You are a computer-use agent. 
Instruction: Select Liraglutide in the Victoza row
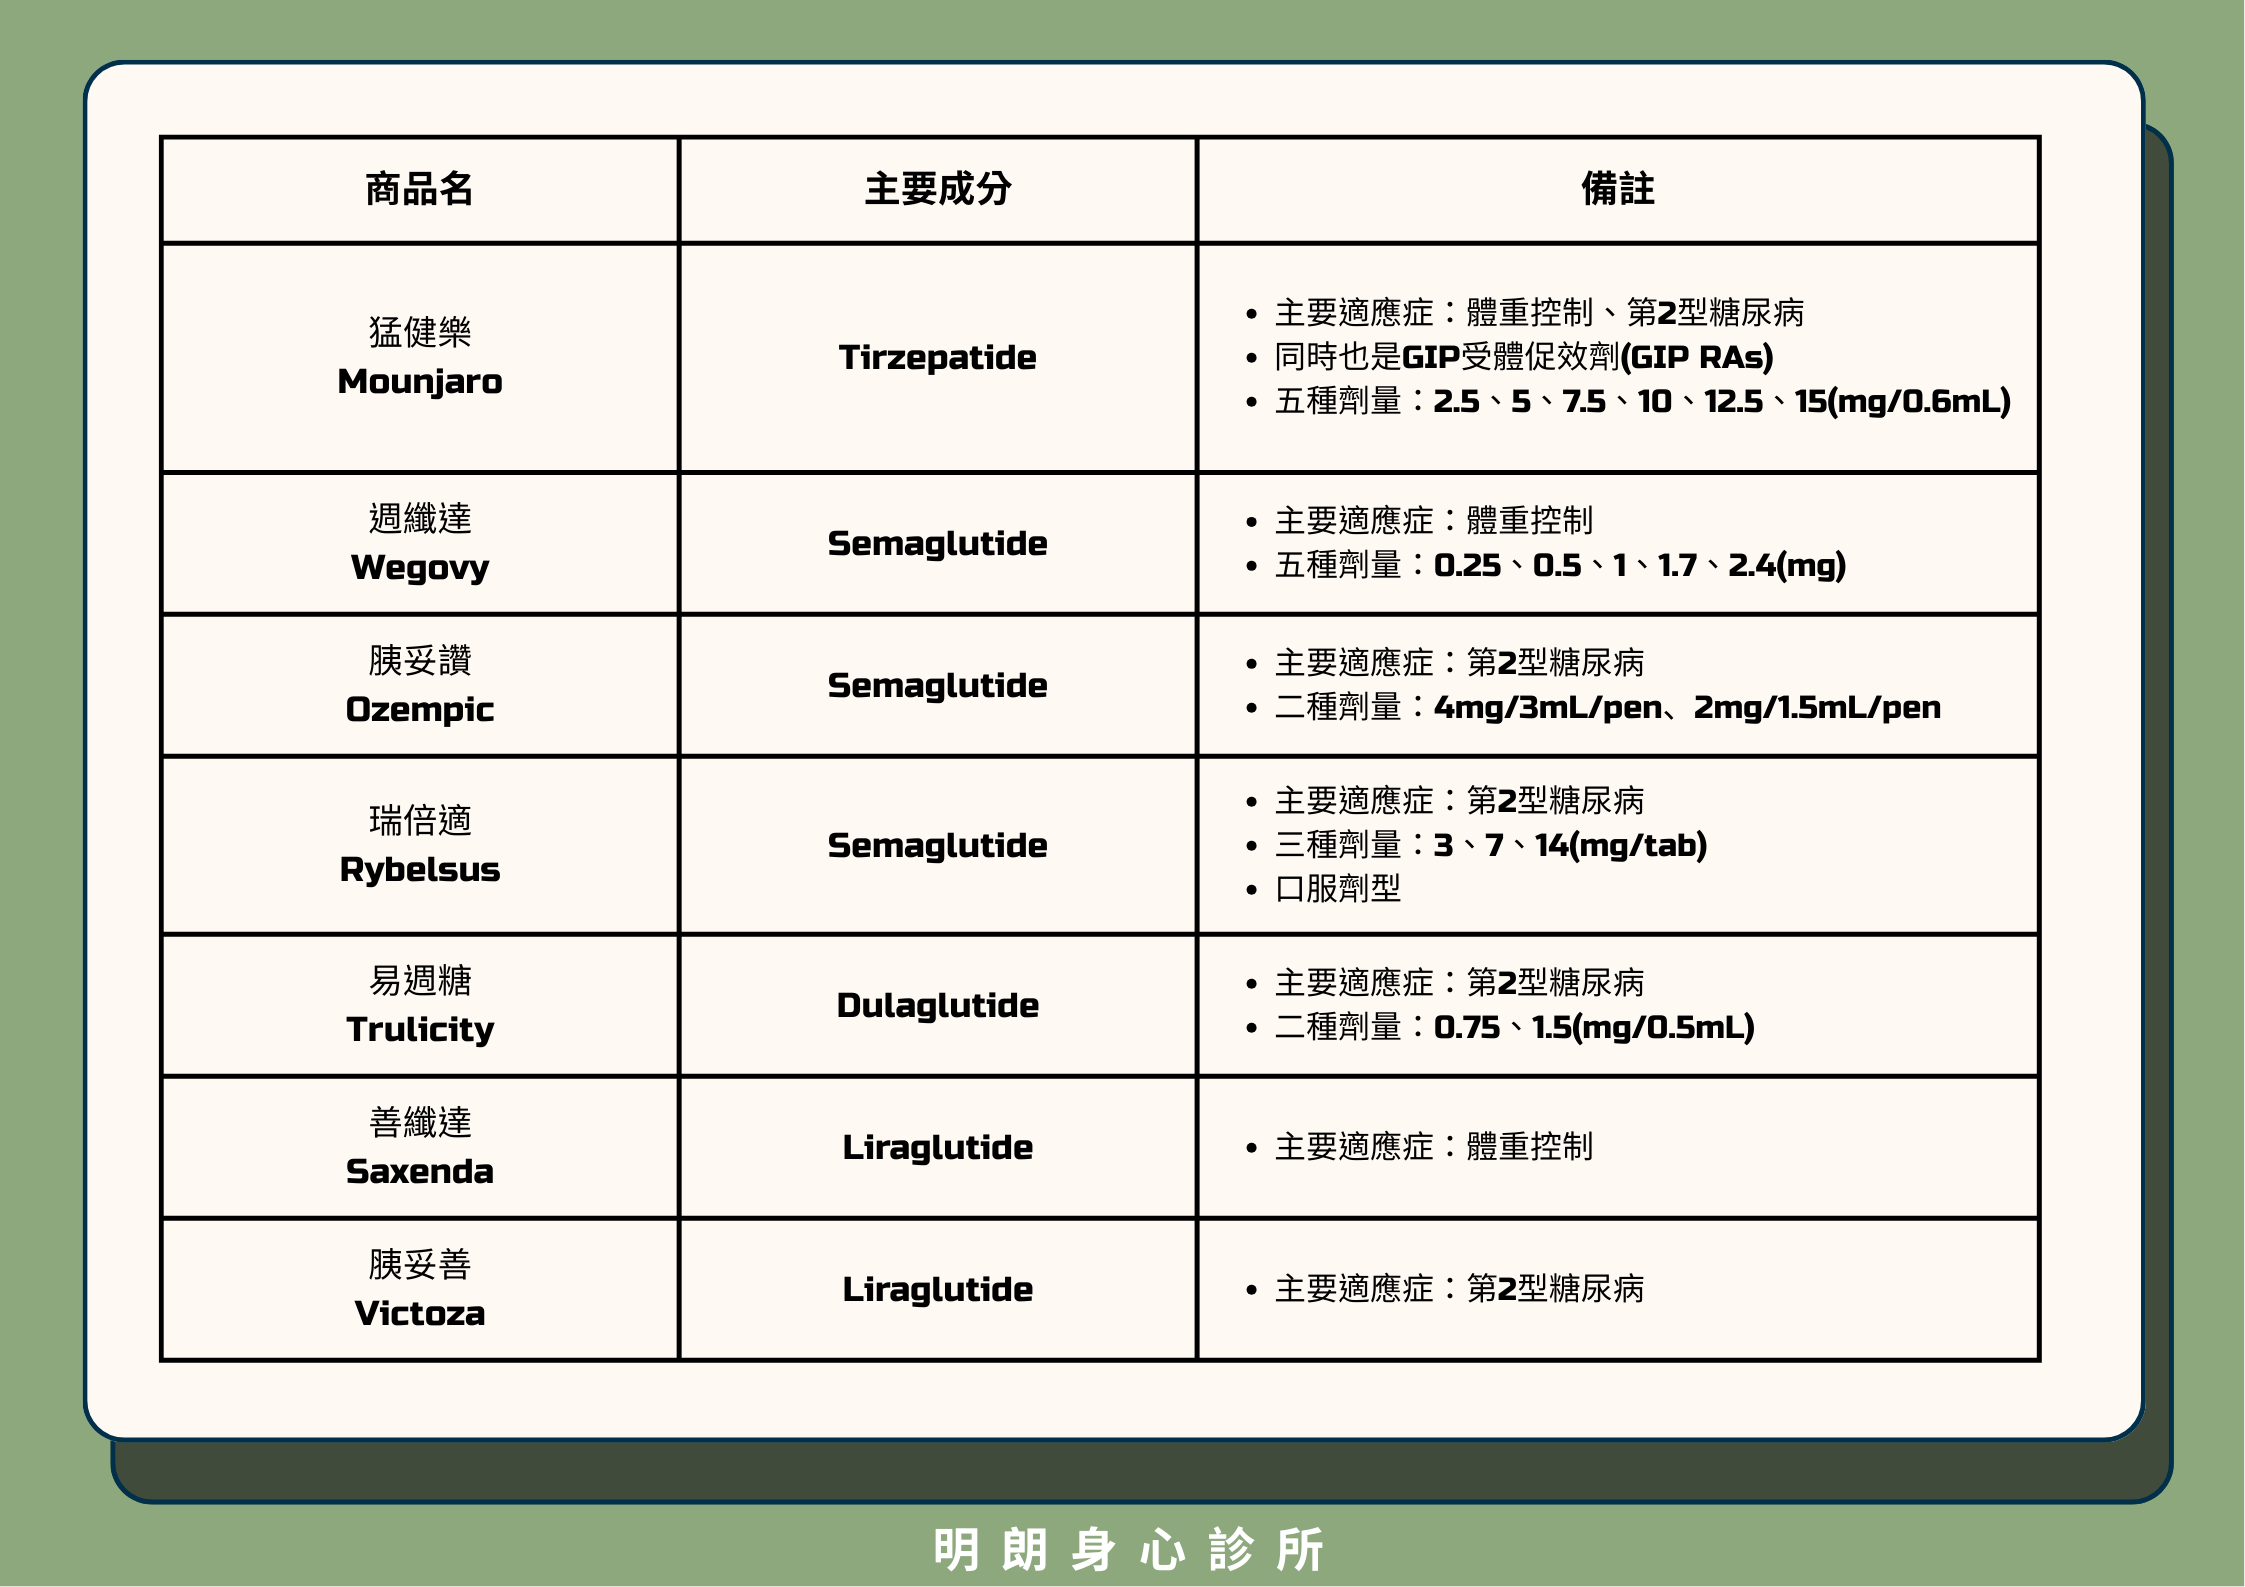(x=938, y=1290)
